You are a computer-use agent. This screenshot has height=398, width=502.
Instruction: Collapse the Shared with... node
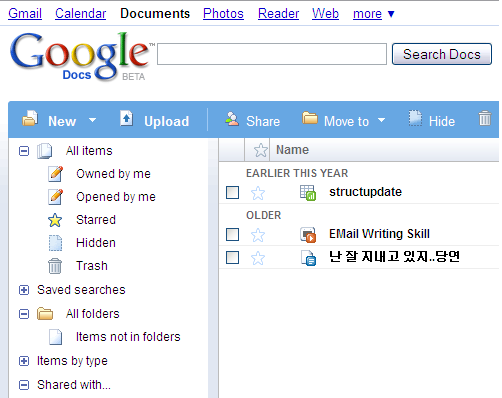pyautogui.click(x=24, y=385)
